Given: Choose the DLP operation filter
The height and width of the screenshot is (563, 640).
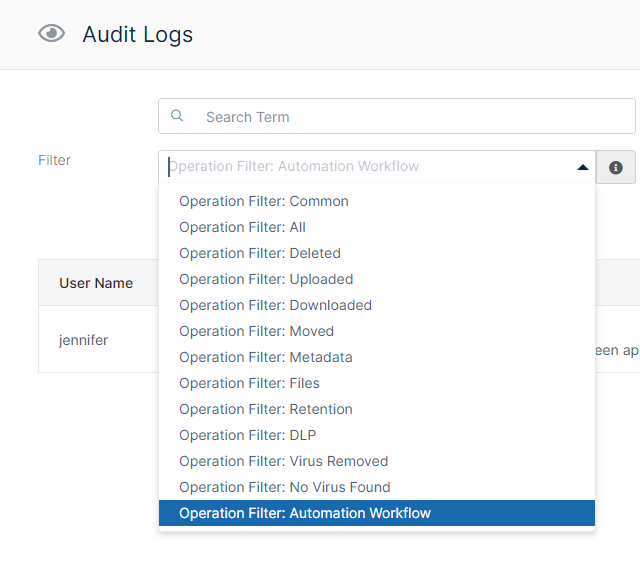Looking at the screenshot, I should pos(247,435).
